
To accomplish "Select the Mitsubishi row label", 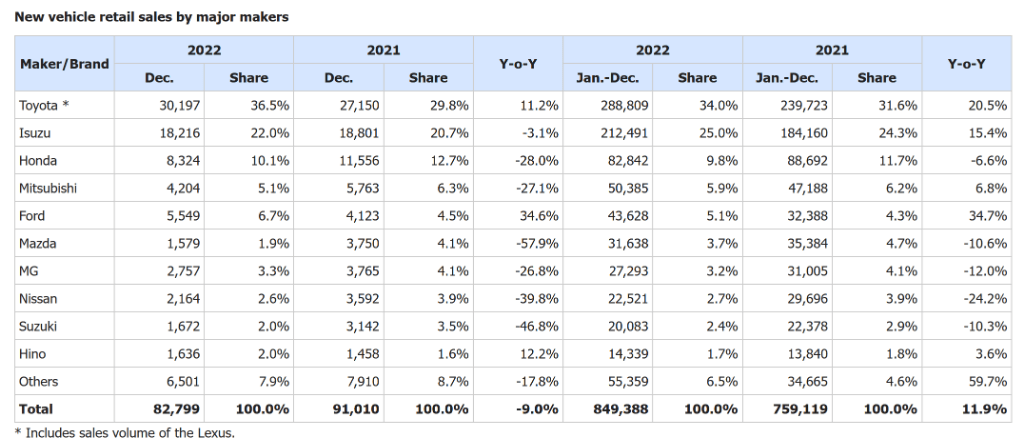I will pyautogui.click(x=48, y=188).
